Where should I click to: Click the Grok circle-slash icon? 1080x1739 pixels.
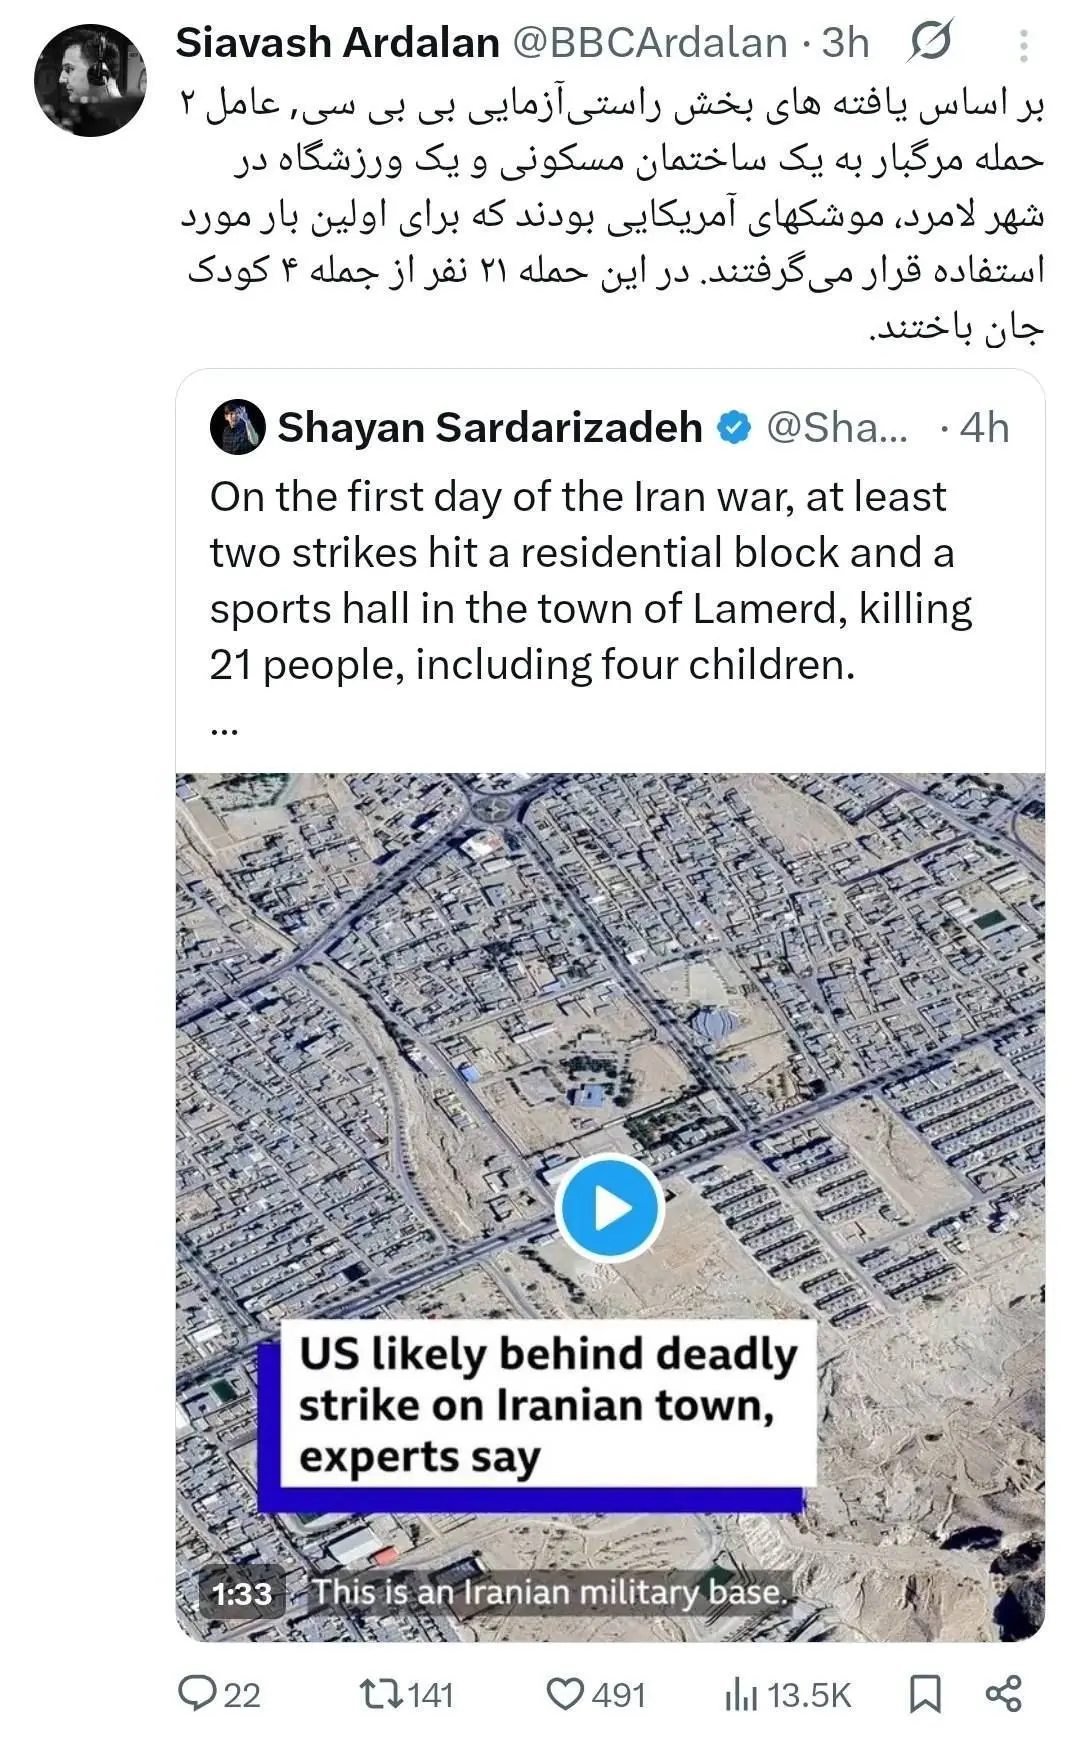(x=931, y=43)
